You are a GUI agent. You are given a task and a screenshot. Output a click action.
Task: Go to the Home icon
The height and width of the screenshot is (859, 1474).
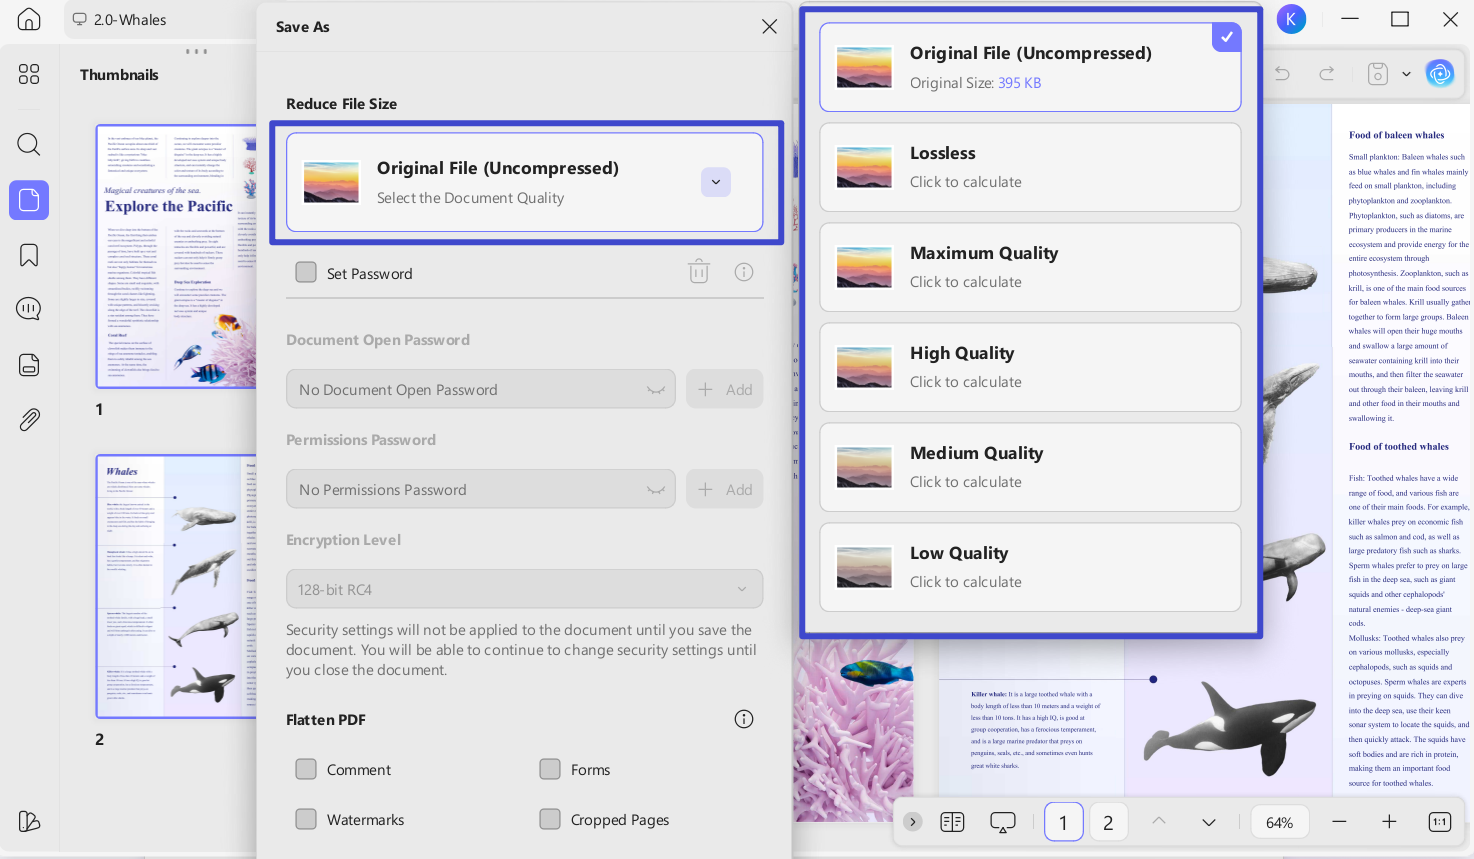pyautogui.click(x=29, y=19)
